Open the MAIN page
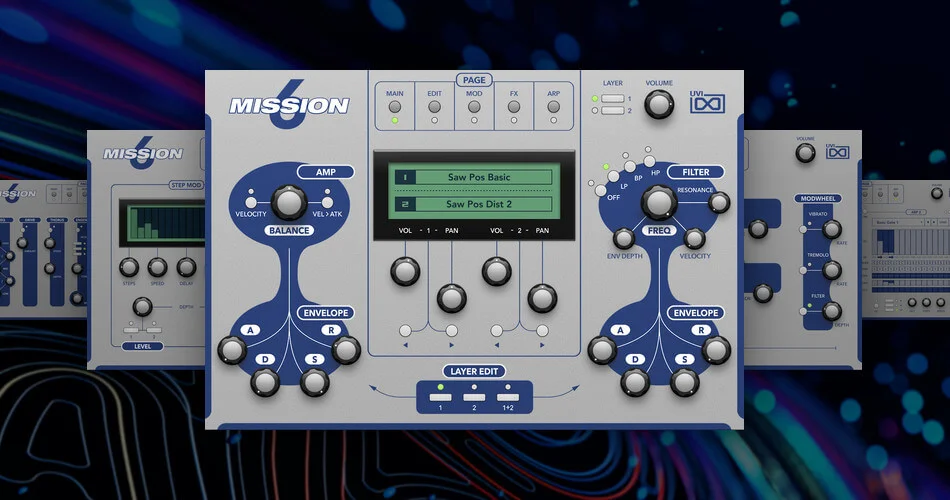Image resolution: width=950 pixels, height=500 pixels. tap(394, 107)
